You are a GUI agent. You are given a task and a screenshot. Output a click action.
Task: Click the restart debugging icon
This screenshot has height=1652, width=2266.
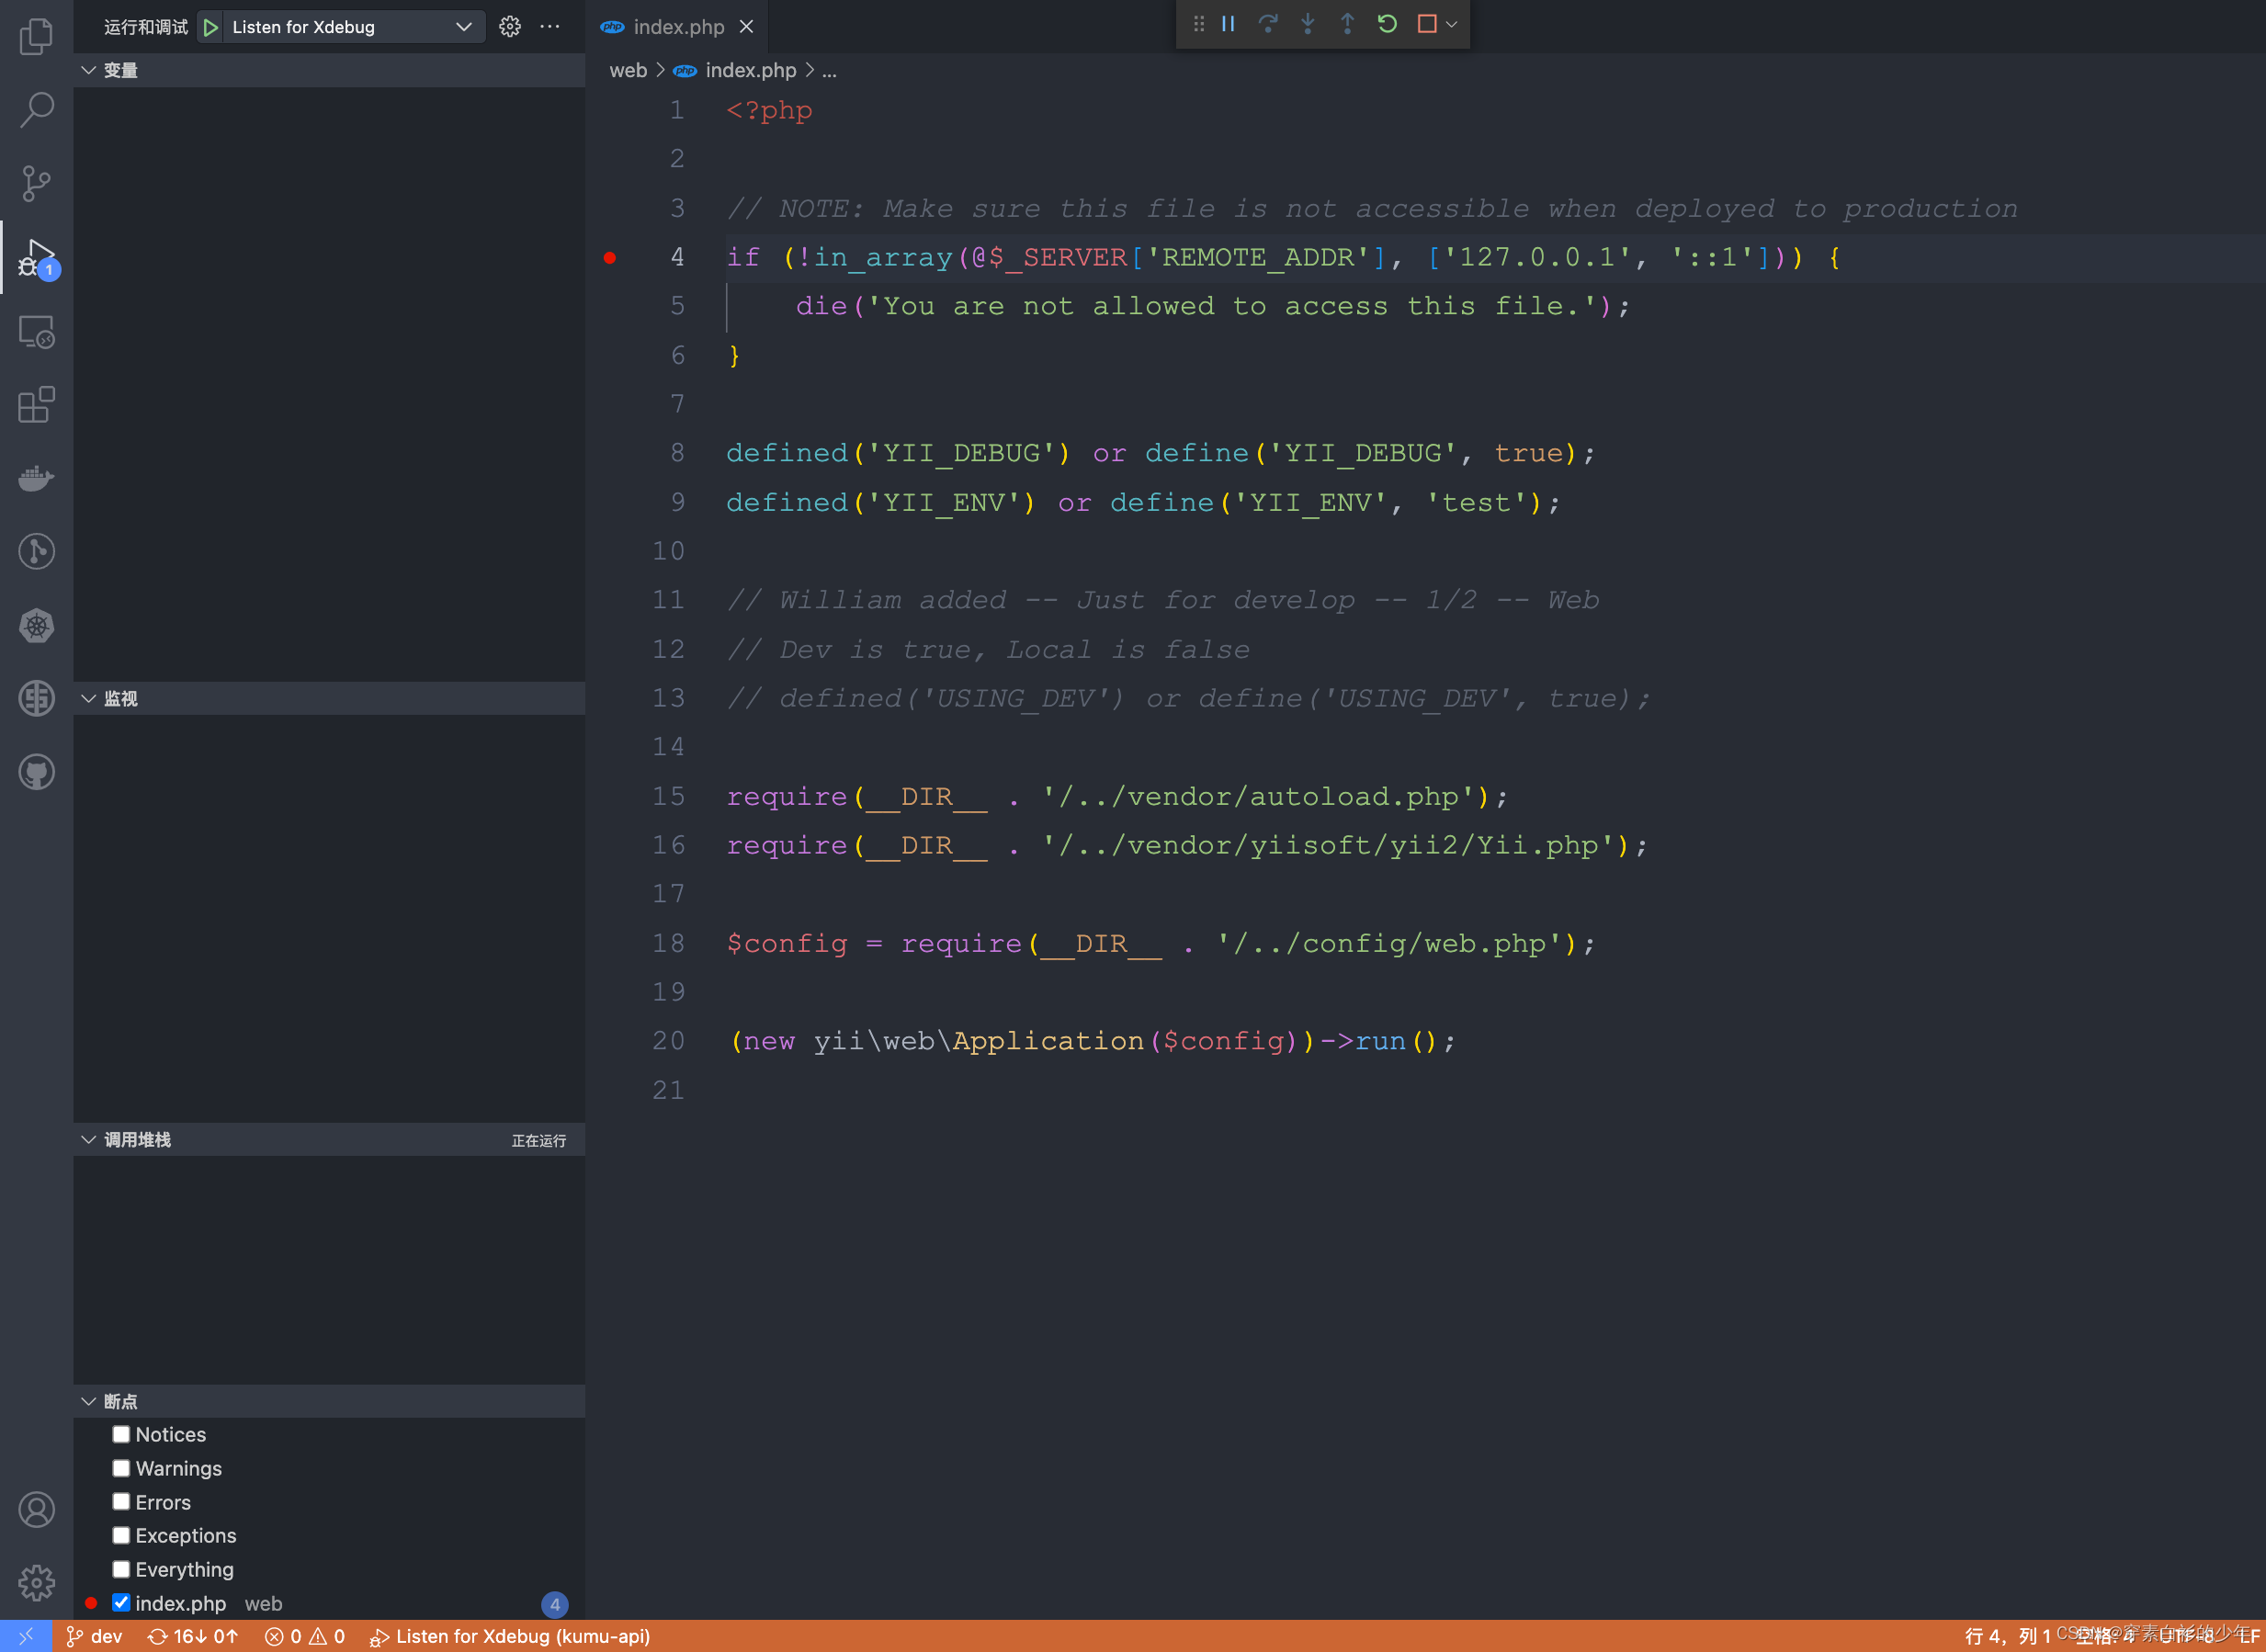(1387, 24)
